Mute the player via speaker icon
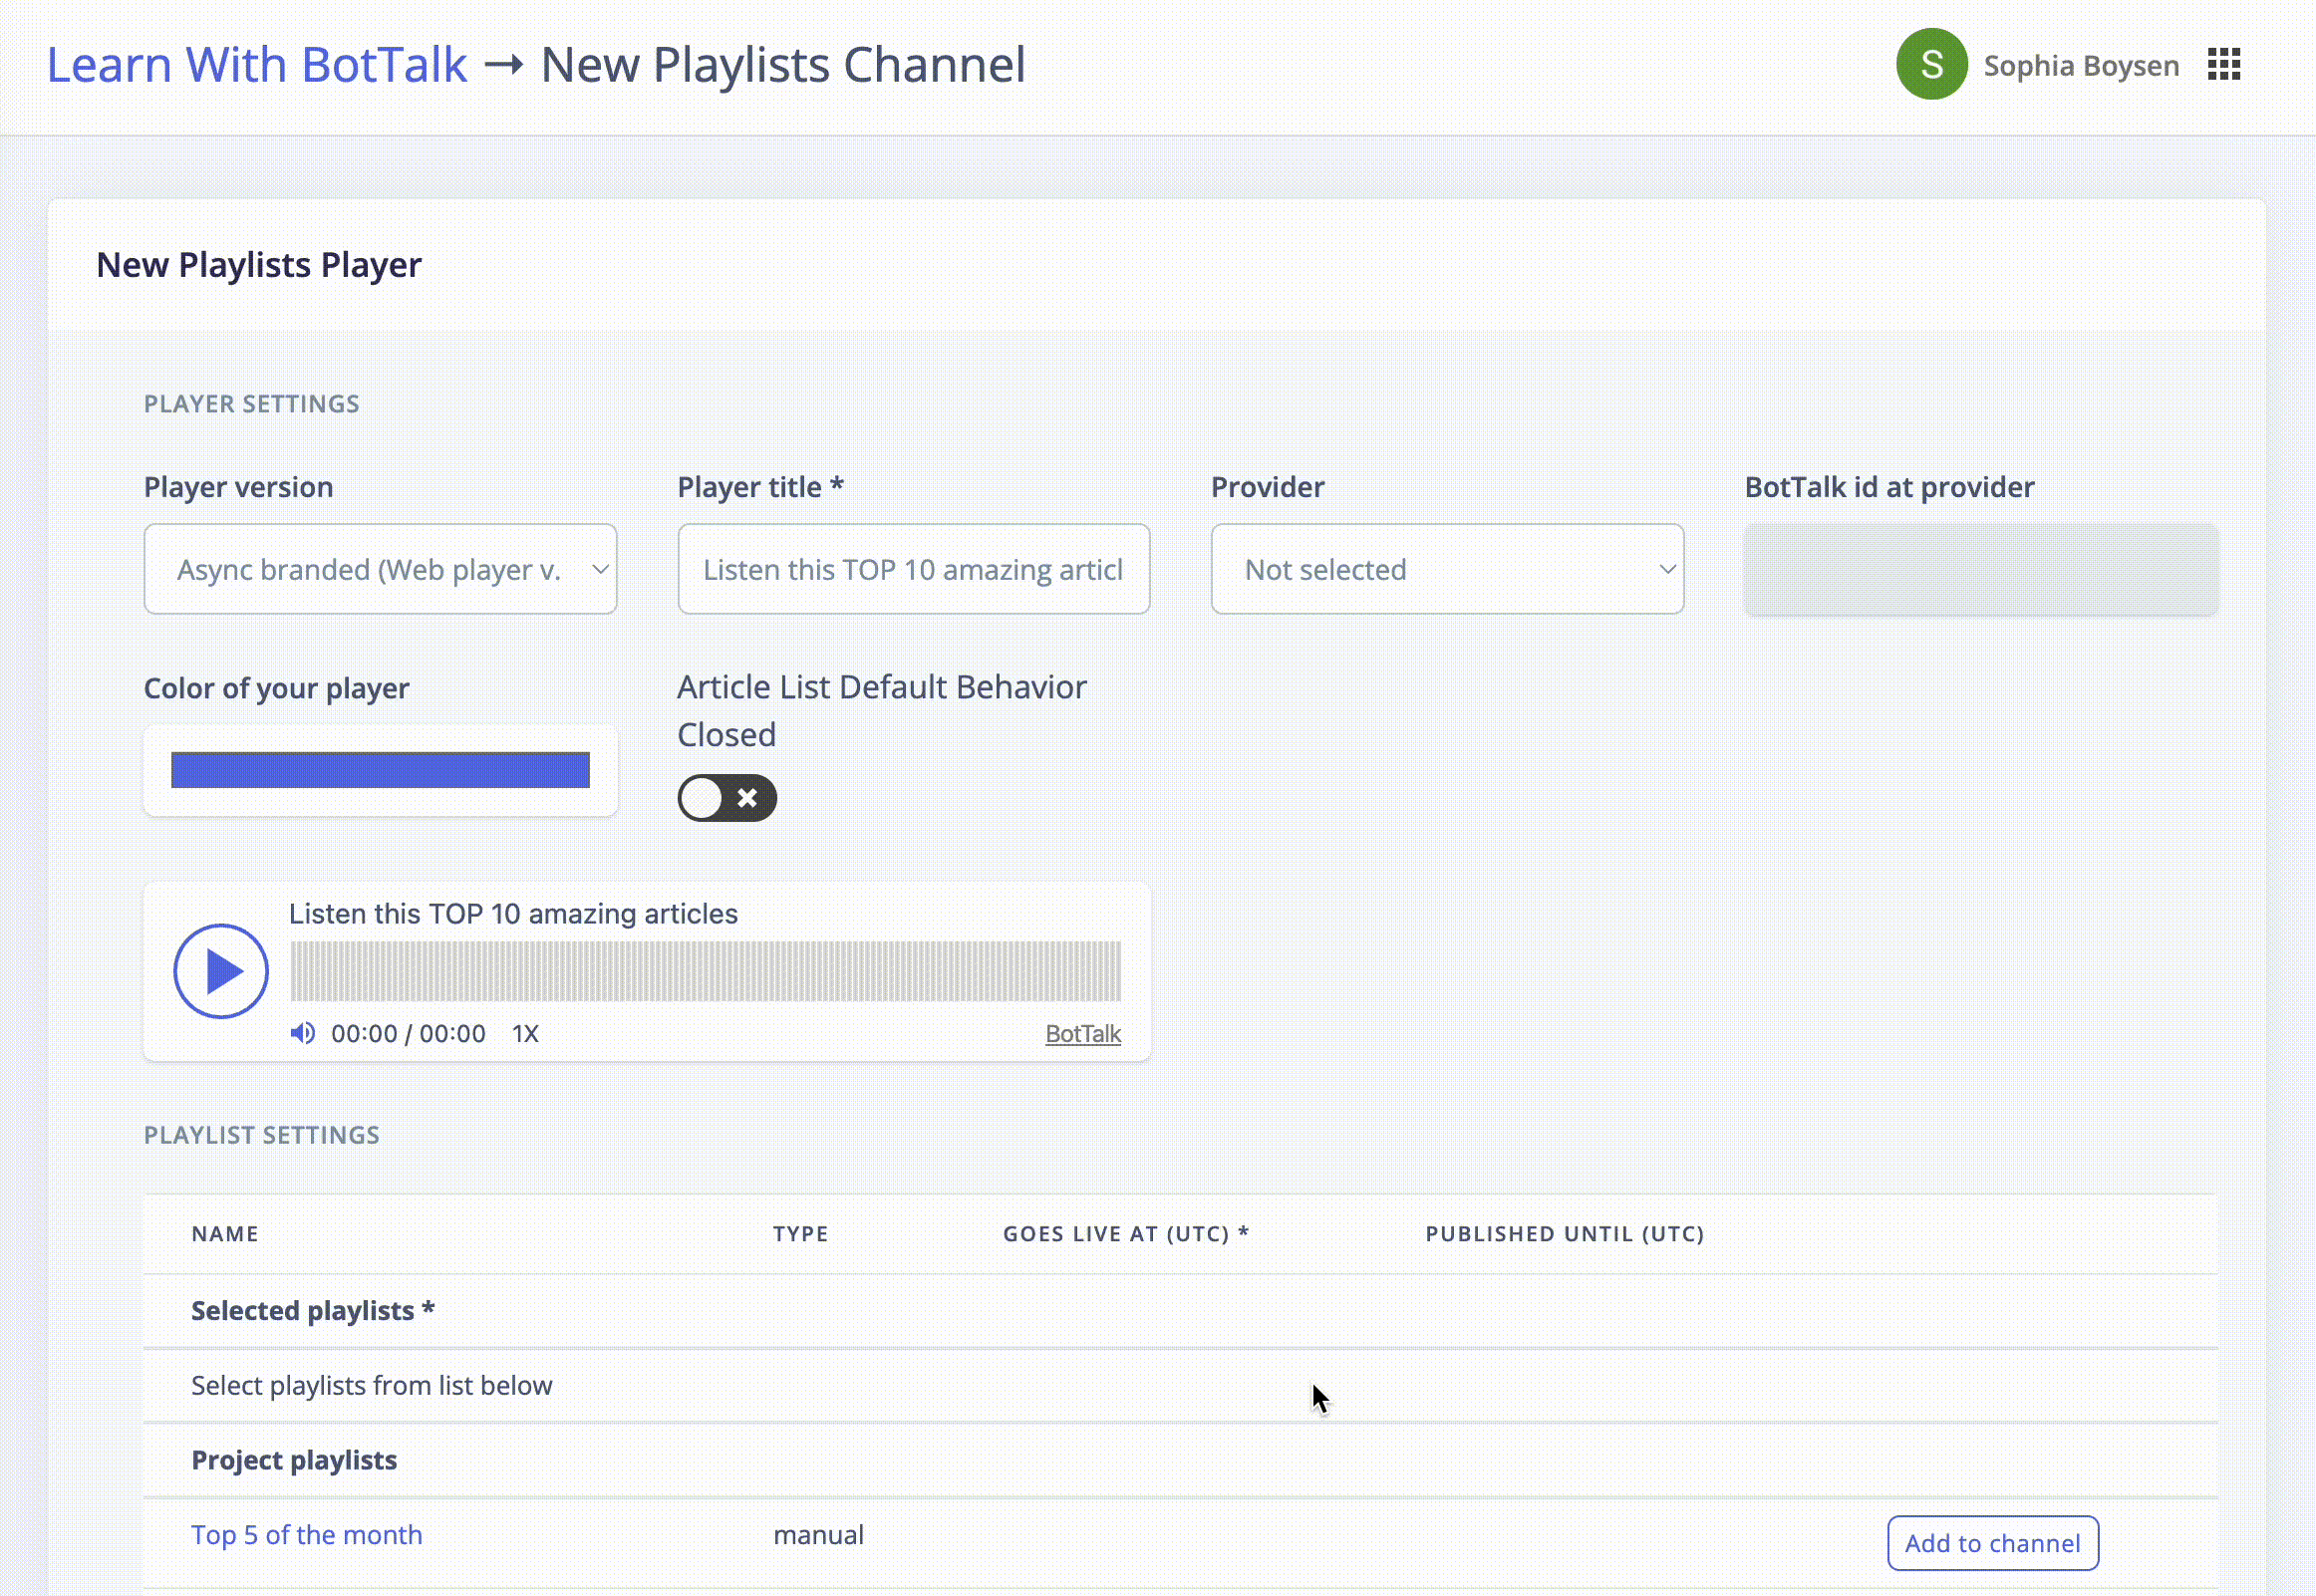The width and height of the screenshot is (2316, 1596). pos(303,1033)
